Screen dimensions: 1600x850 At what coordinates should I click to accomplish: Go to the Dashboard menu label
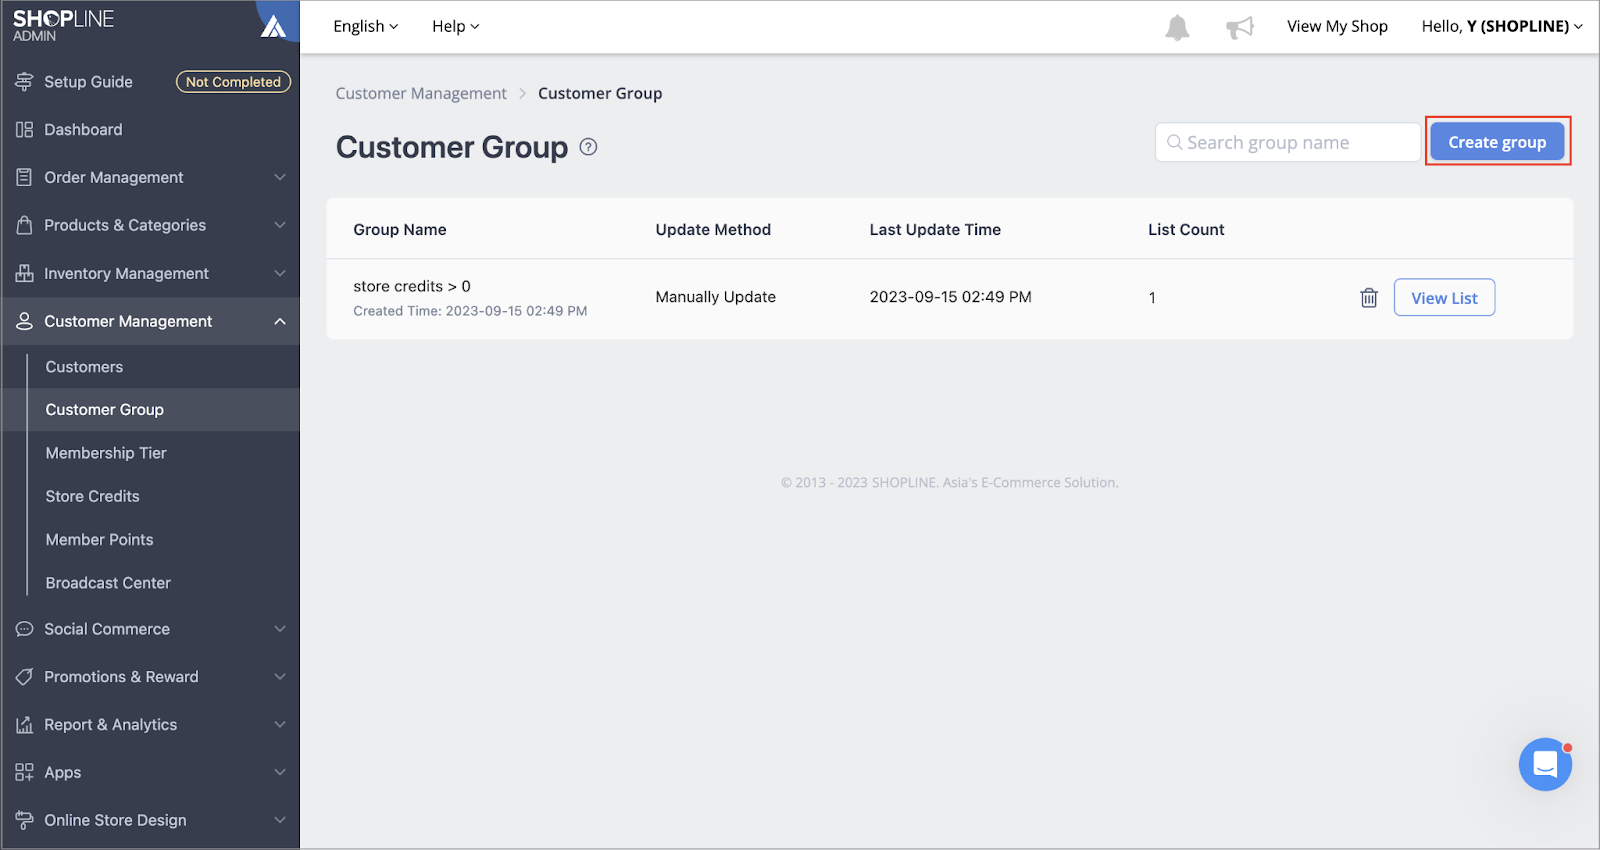83,130
